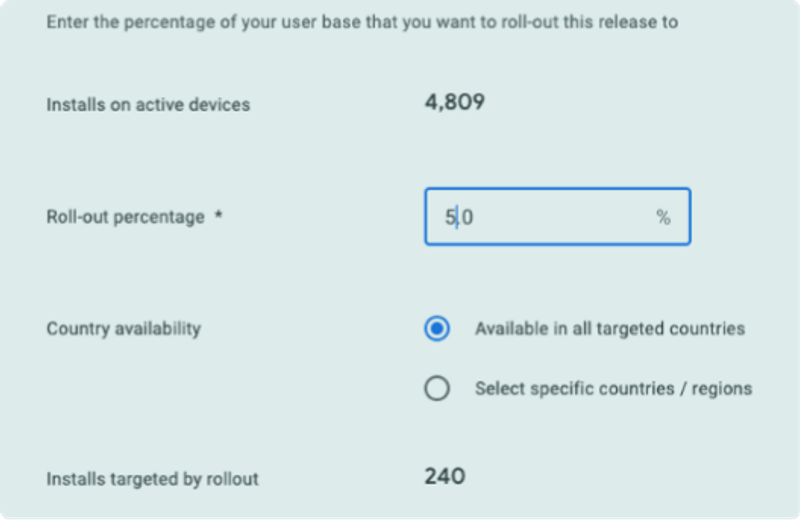Click empty space inside the percentage field
The height and width of the screenshot is (520, 800).
pos(561,217)
